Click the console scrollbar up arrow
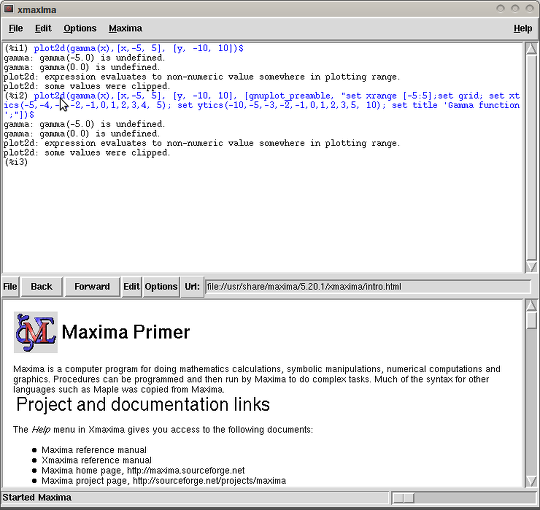This screenshot has width=540, height=510. 531,49
